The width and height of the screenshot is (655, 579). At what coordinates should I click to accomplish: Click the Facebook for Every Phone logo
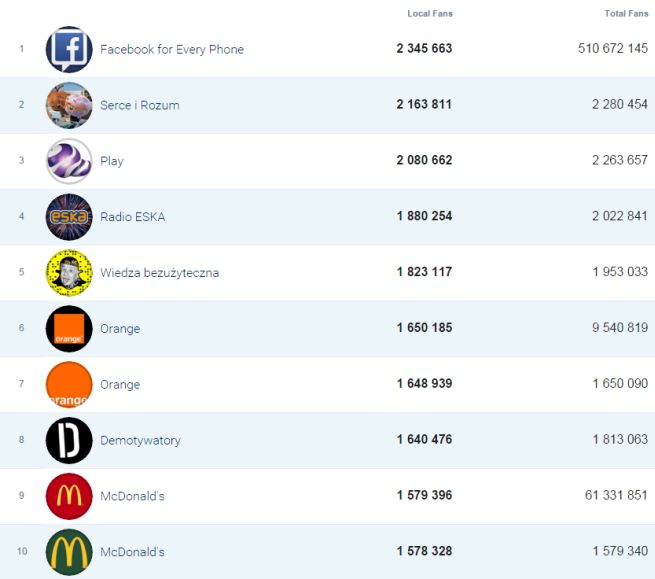tap(69, 49)
